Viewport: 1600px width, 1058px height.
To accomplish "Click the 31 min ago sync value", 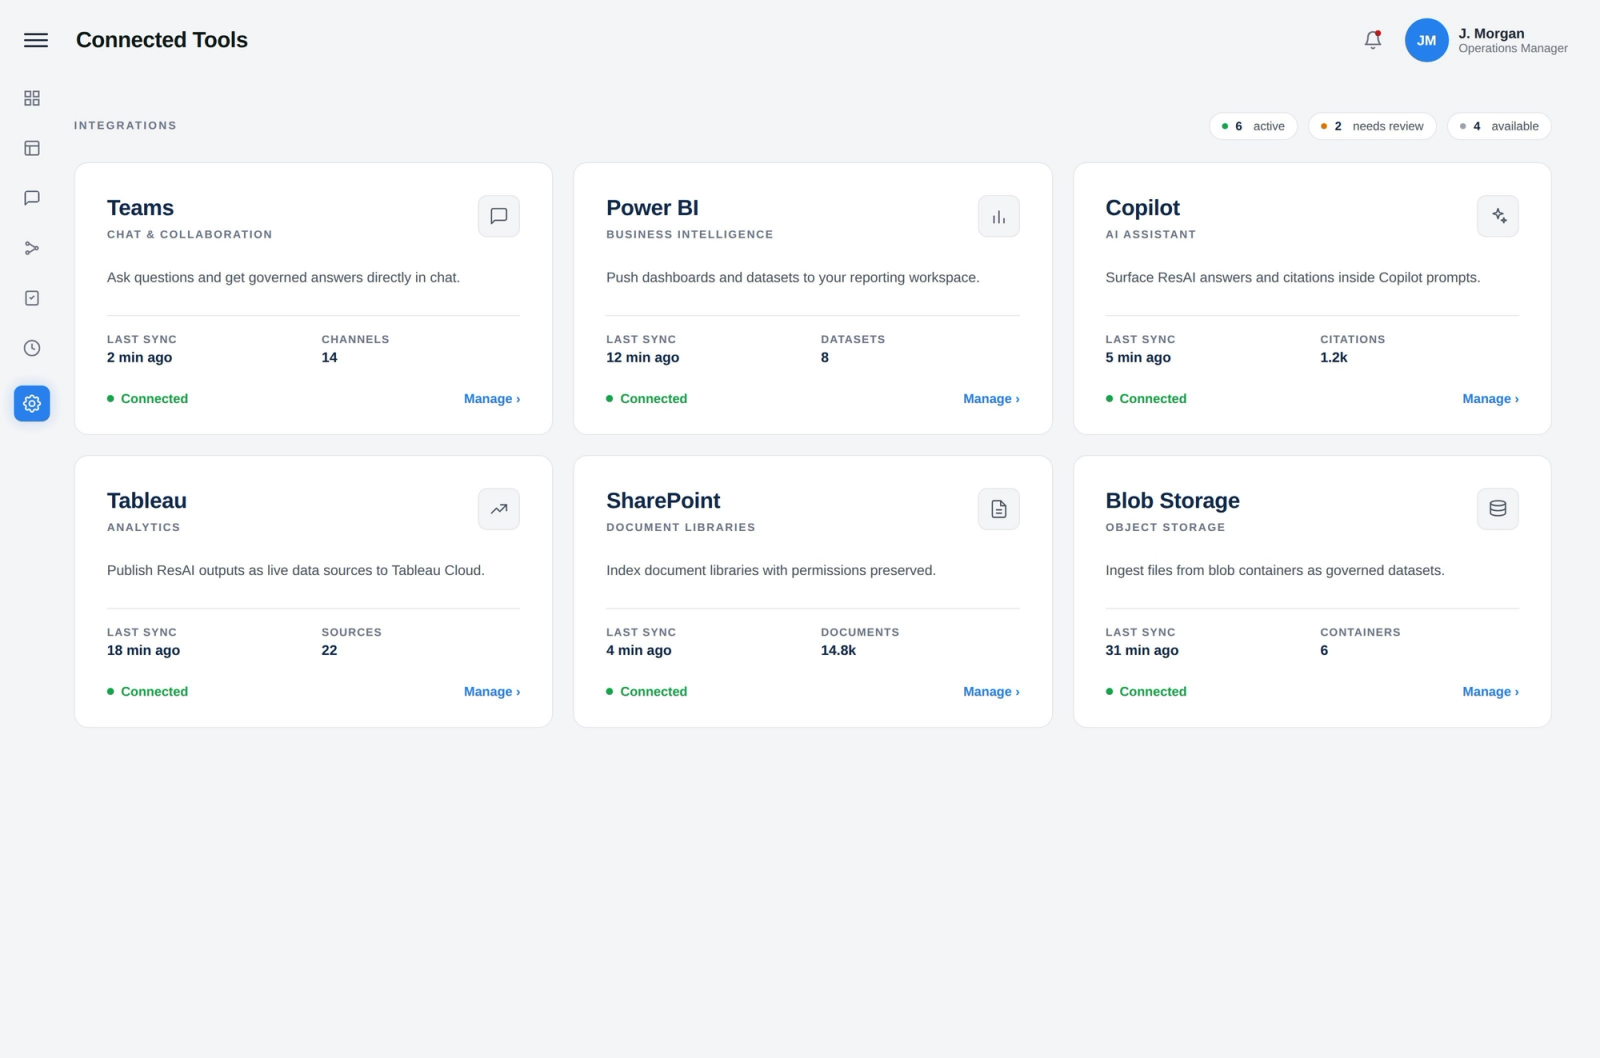I will (x=1142, y=650).
